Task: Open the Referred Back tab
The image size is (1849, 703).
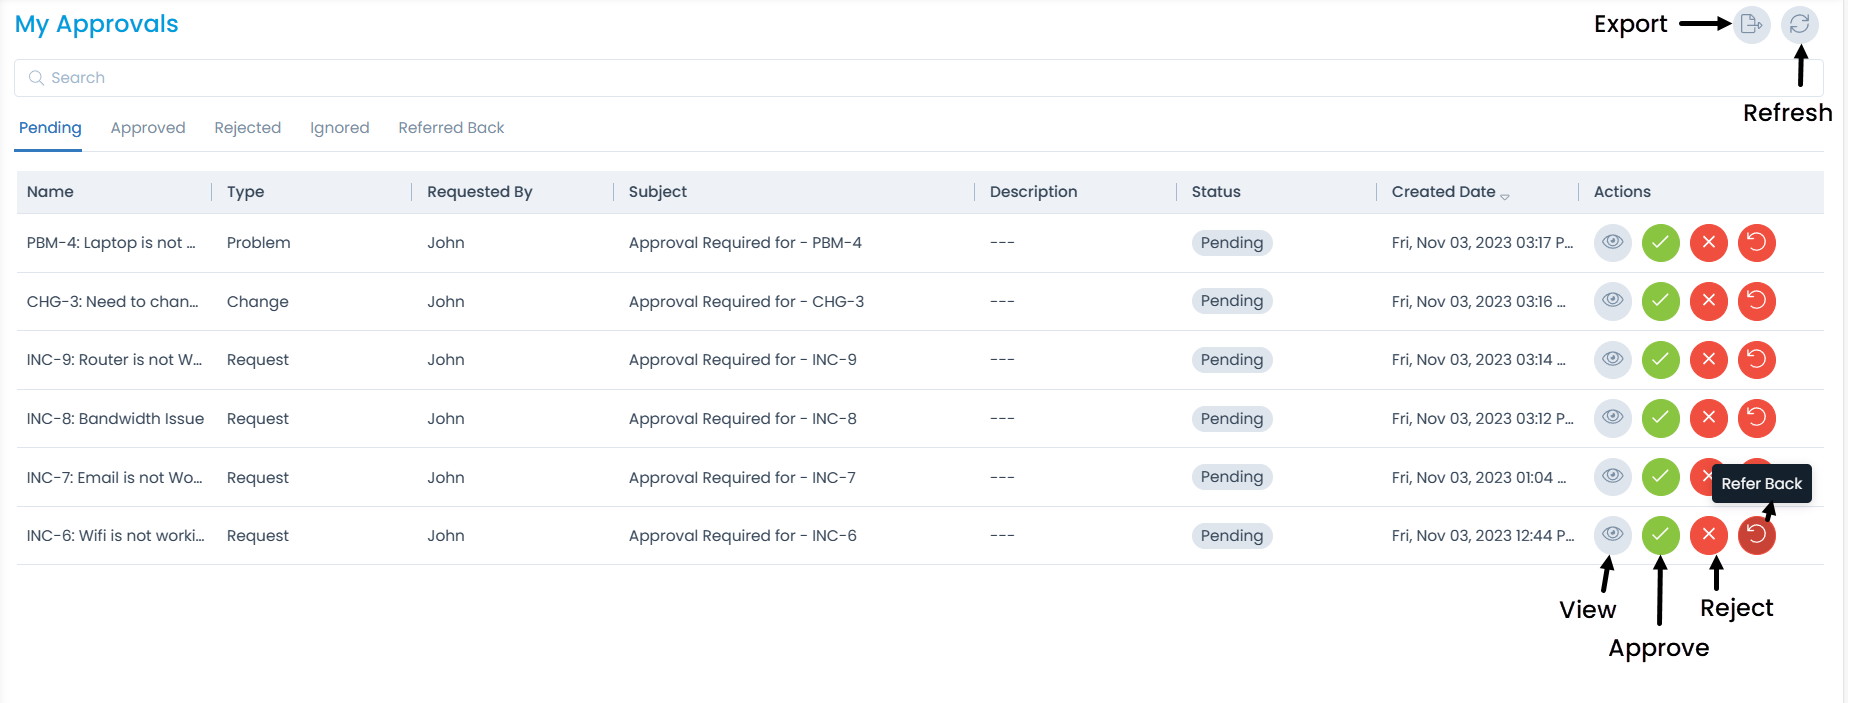Action: [x=450, y=127]
